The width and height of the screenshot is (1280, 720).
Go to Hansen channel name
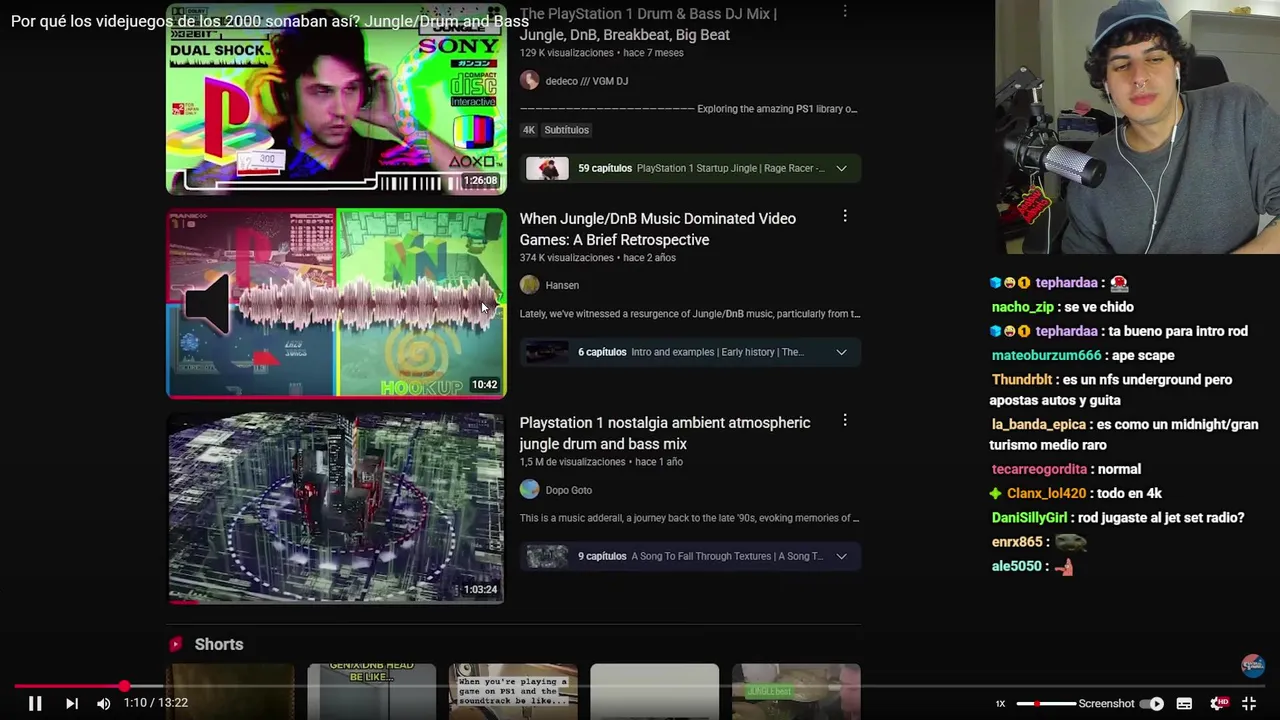coord(562,285)
